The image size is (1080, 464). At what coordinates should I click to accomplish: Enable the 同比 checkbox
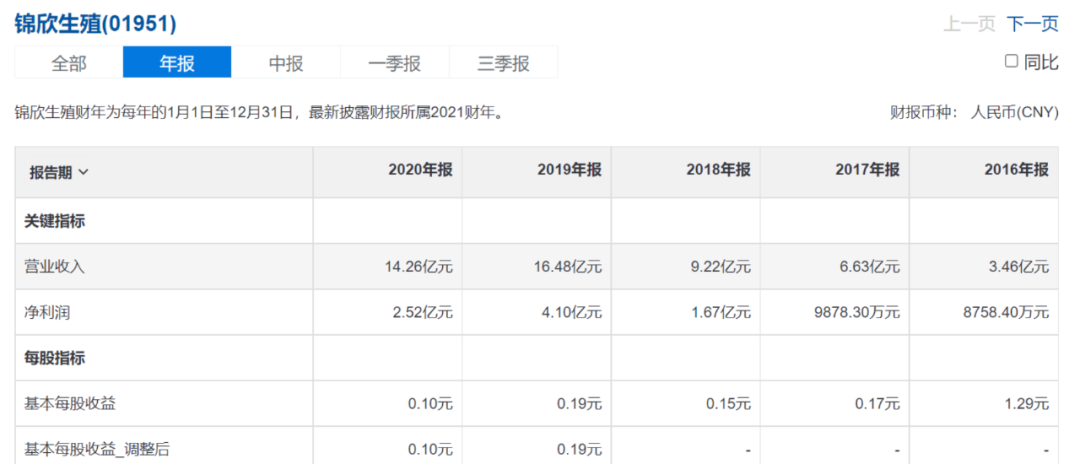[x=1011, y=62]
